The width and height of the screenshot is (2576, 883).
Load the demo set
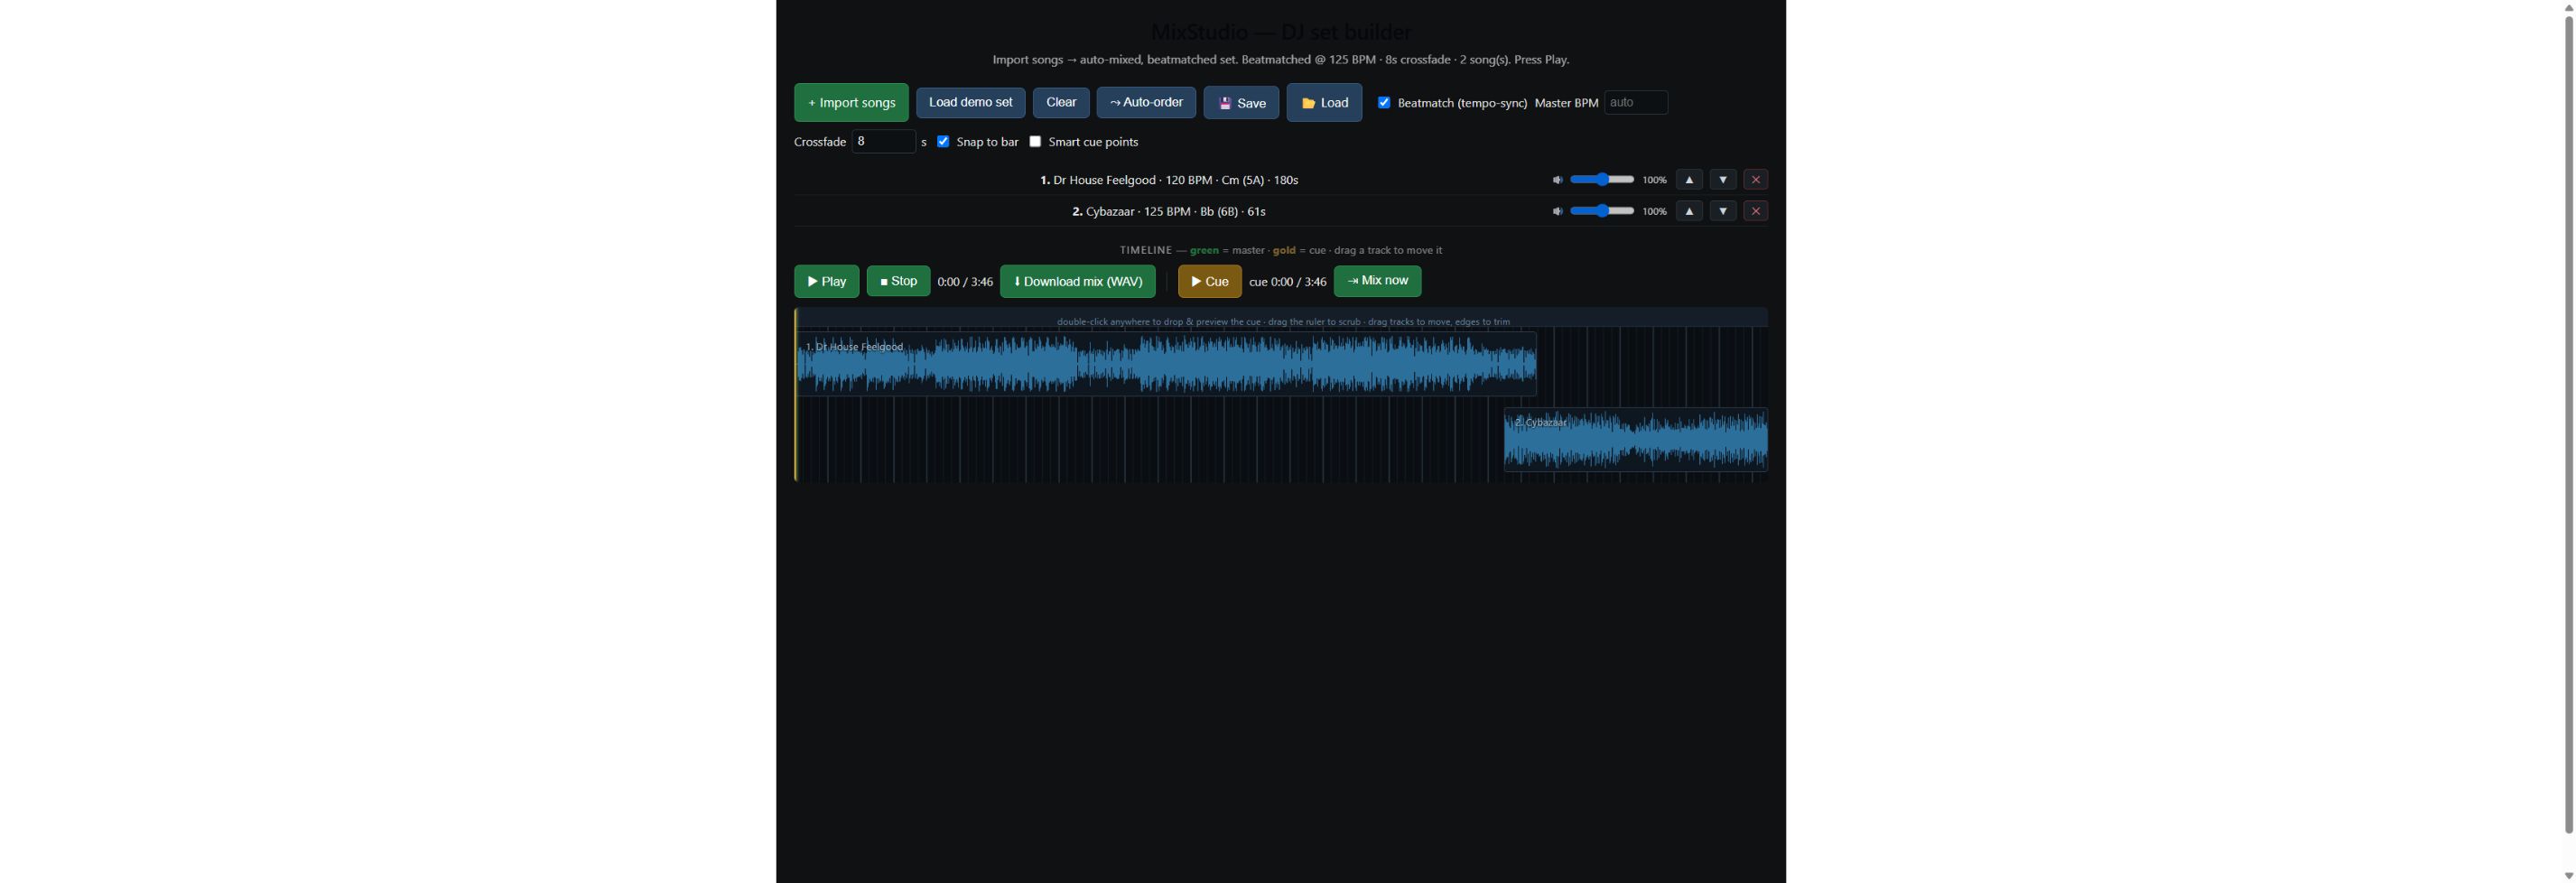970,102
